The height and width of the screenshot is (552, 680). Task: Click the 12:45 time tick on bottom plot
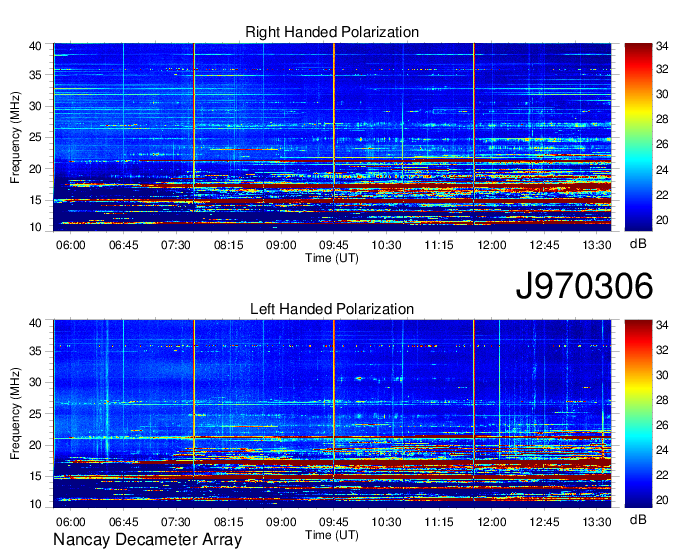tap(544, 522)
